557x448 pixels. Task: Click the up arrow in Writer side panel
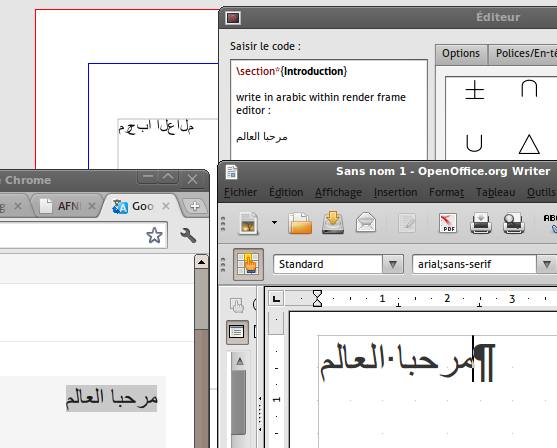[240, 362]
